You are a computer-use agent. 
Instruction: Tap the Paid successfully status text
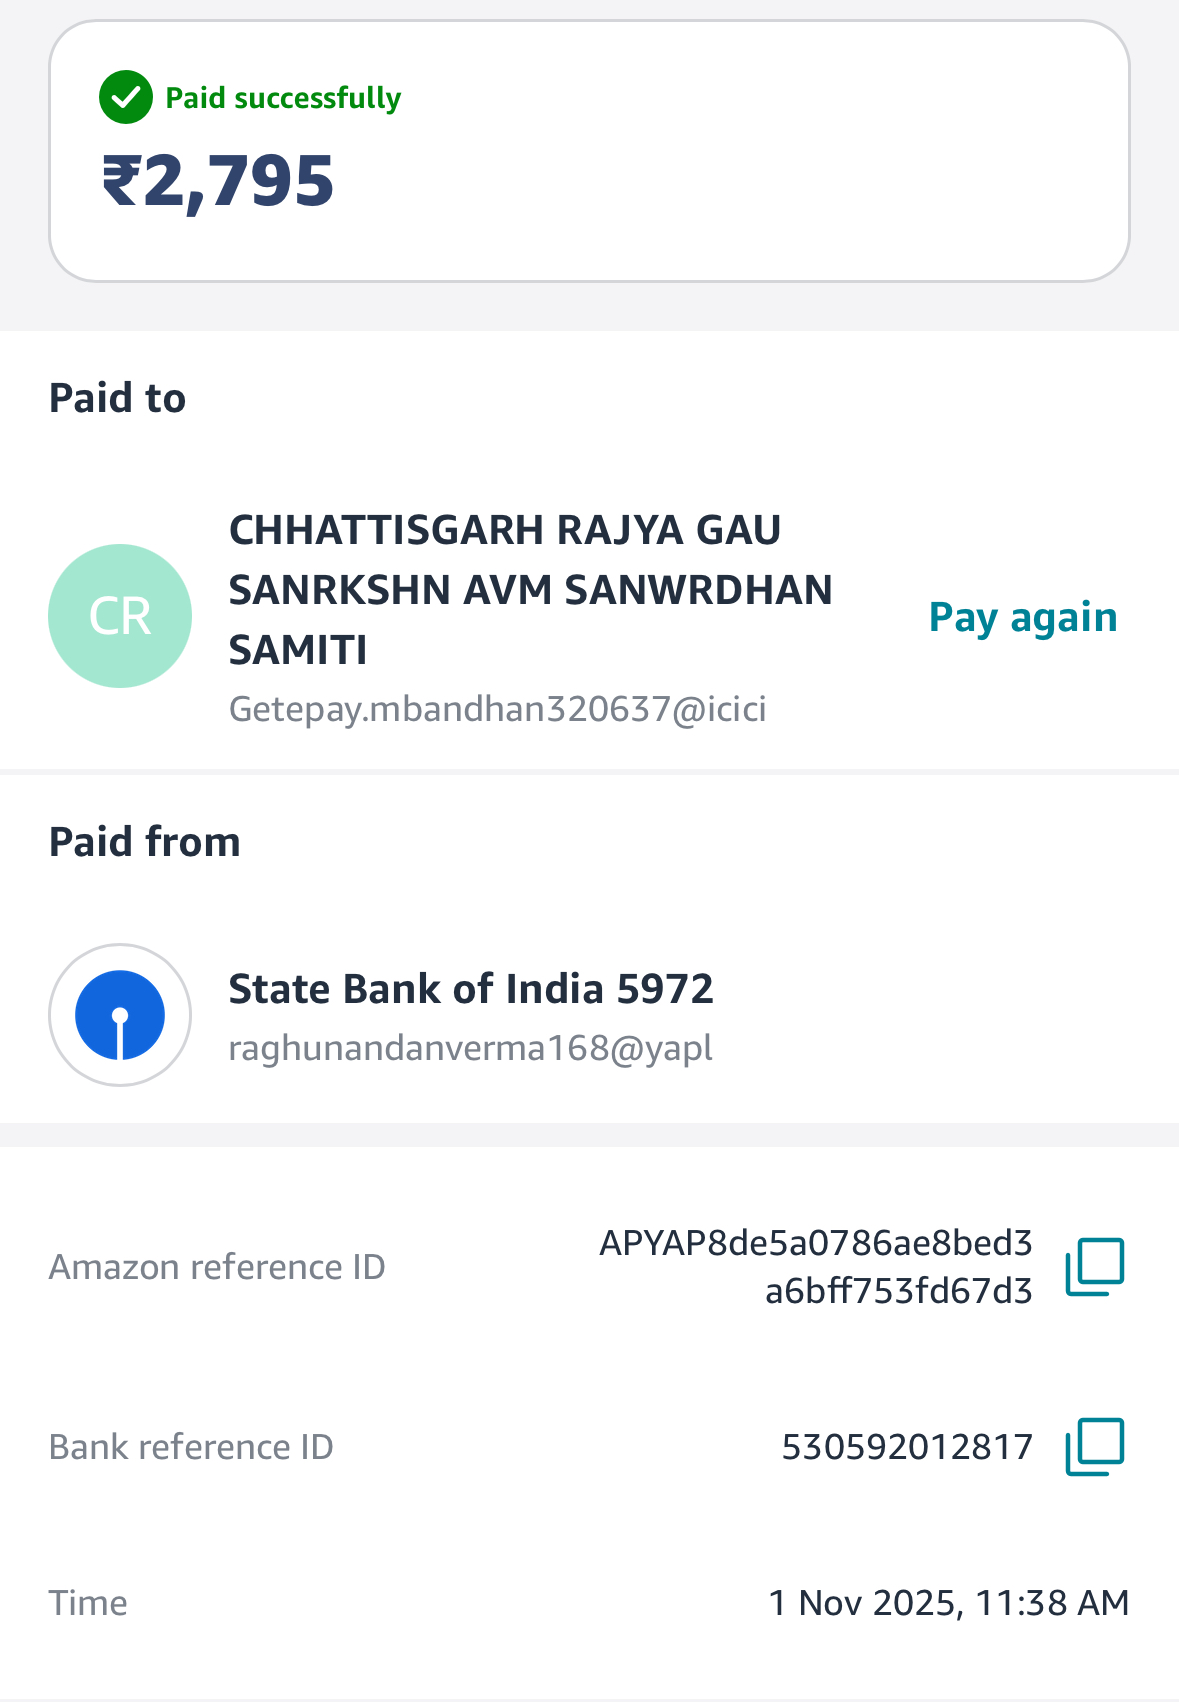283,98
